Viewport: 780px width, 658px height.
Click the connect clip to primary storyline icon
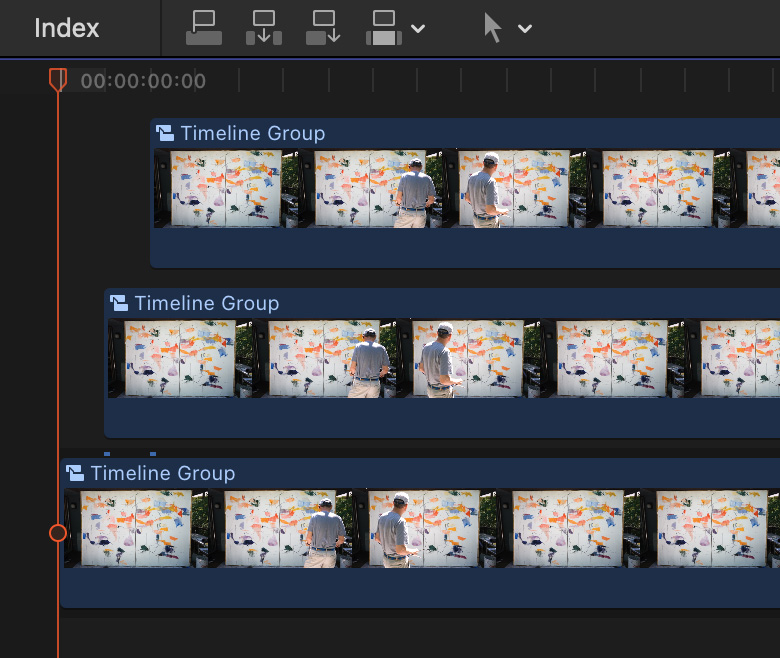(x=204, y=28)
